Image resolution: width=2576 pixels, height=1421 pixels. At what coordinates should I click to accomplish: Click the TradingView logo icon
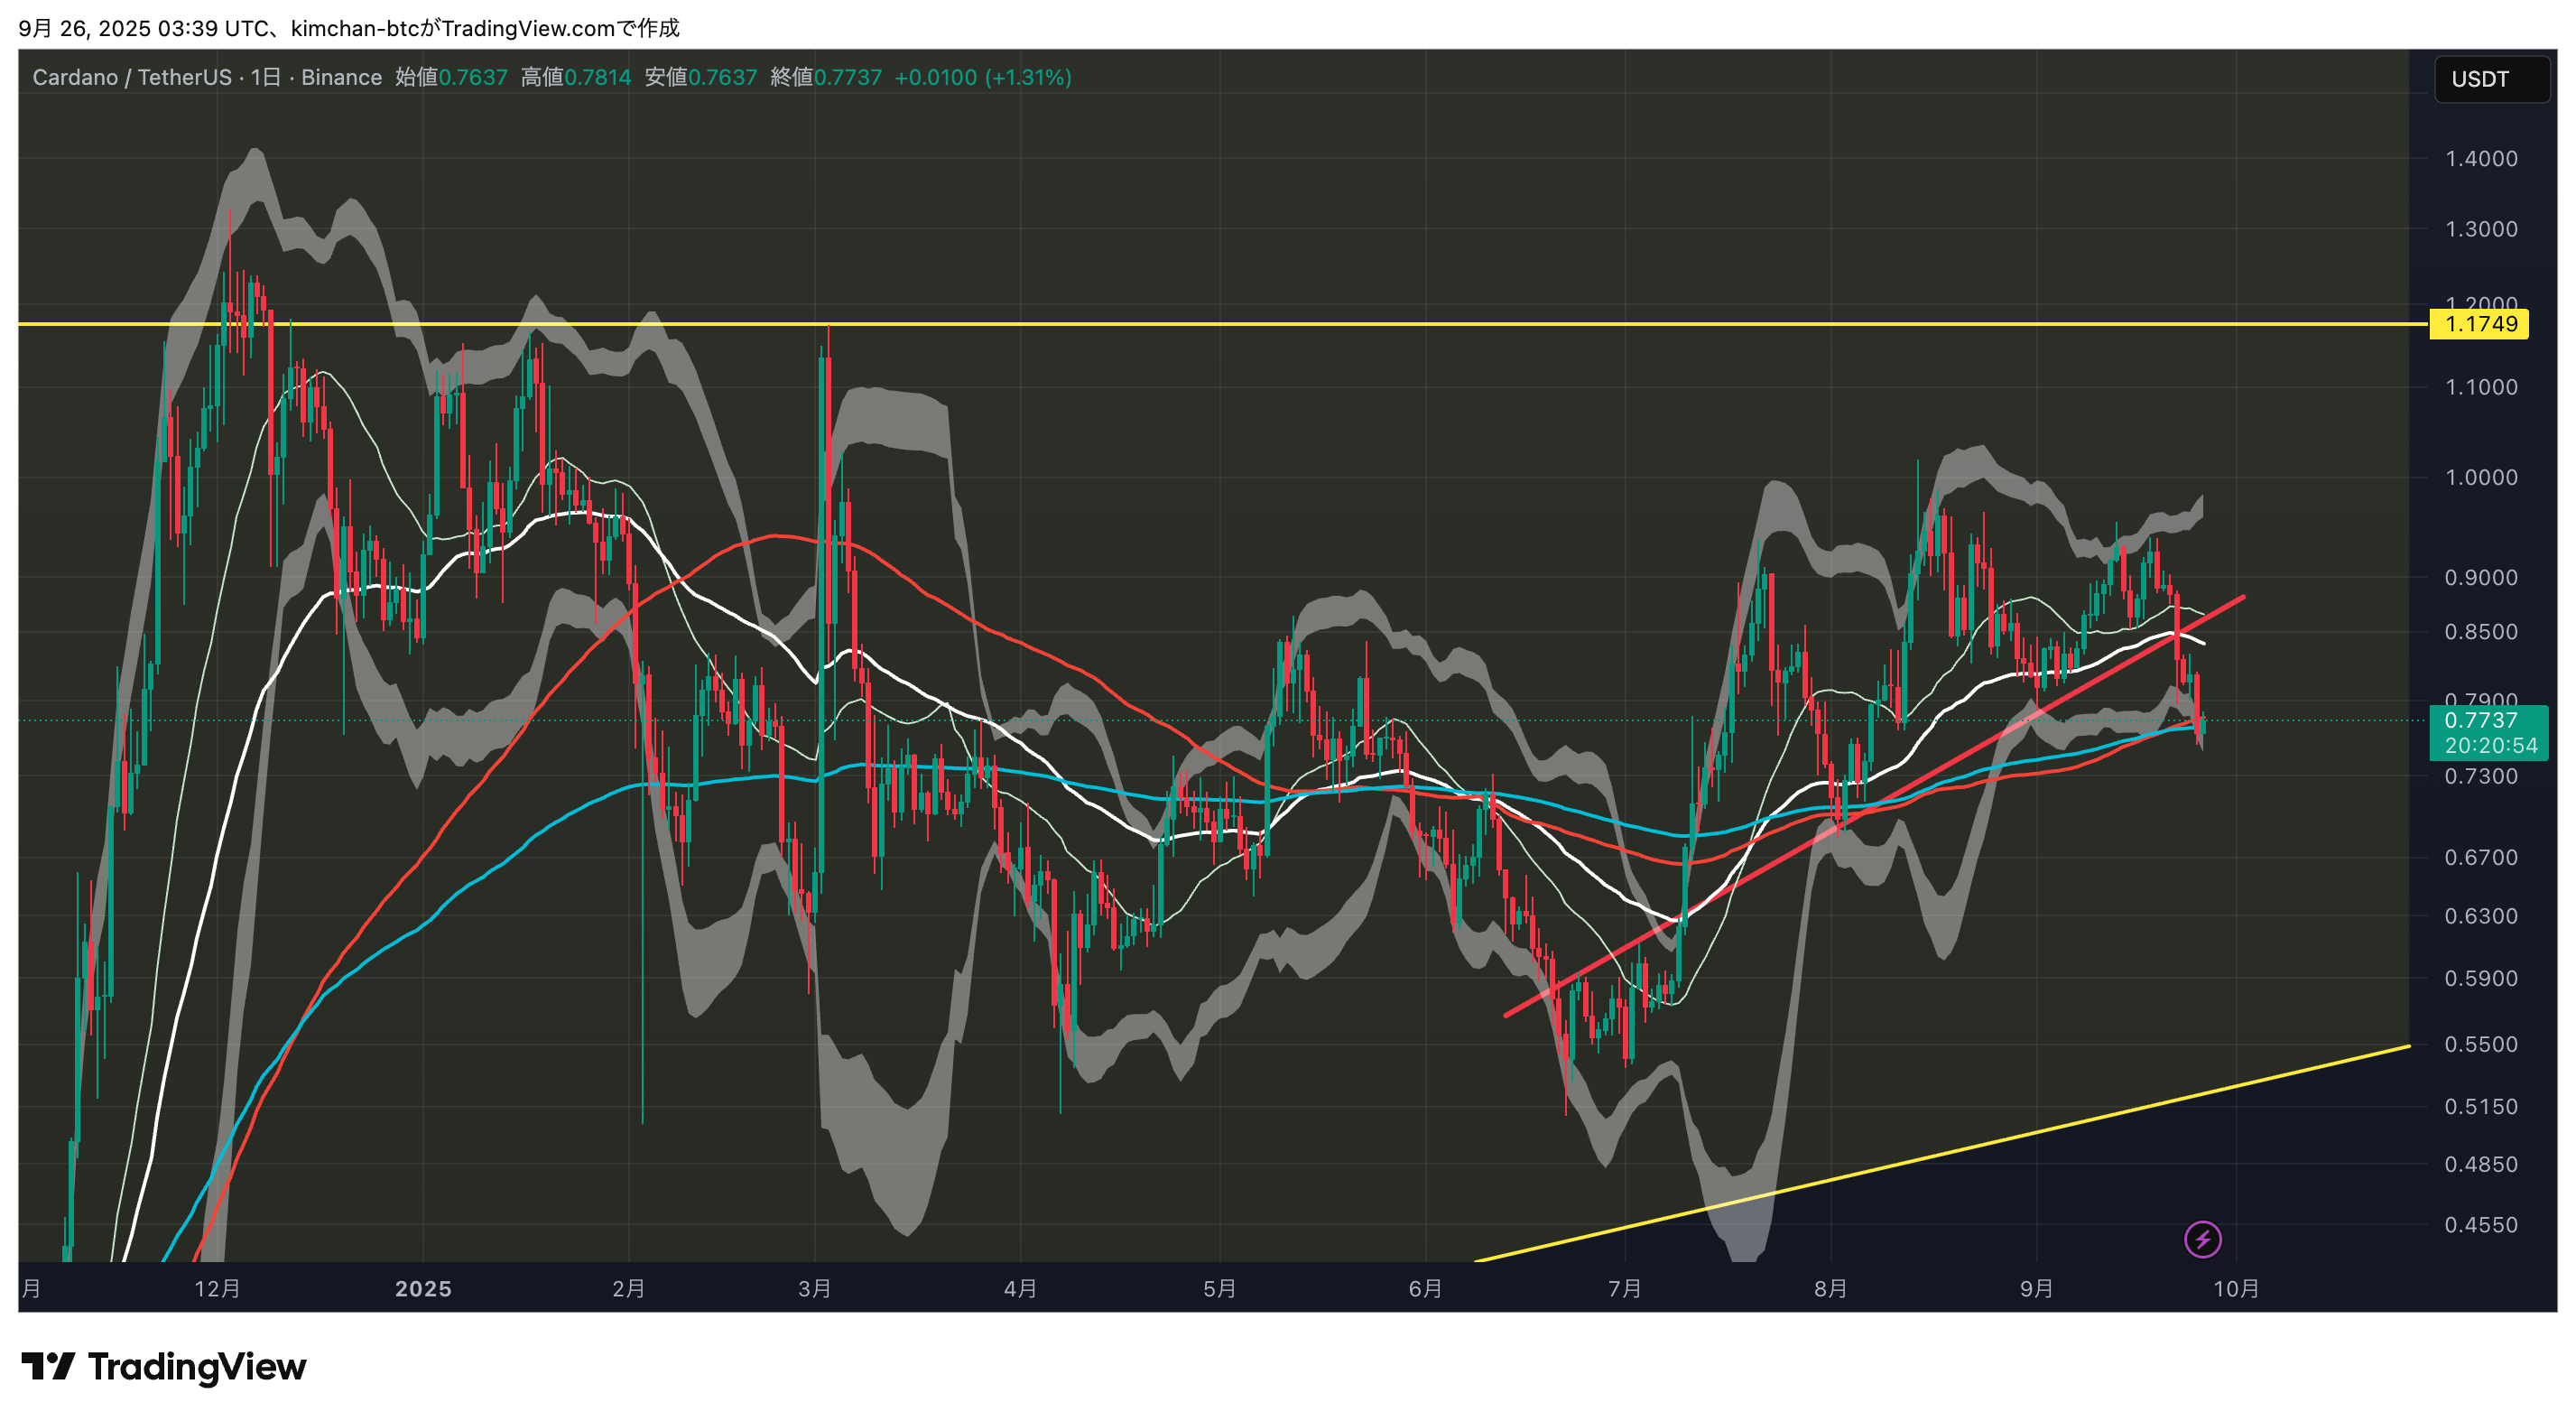47,1365
